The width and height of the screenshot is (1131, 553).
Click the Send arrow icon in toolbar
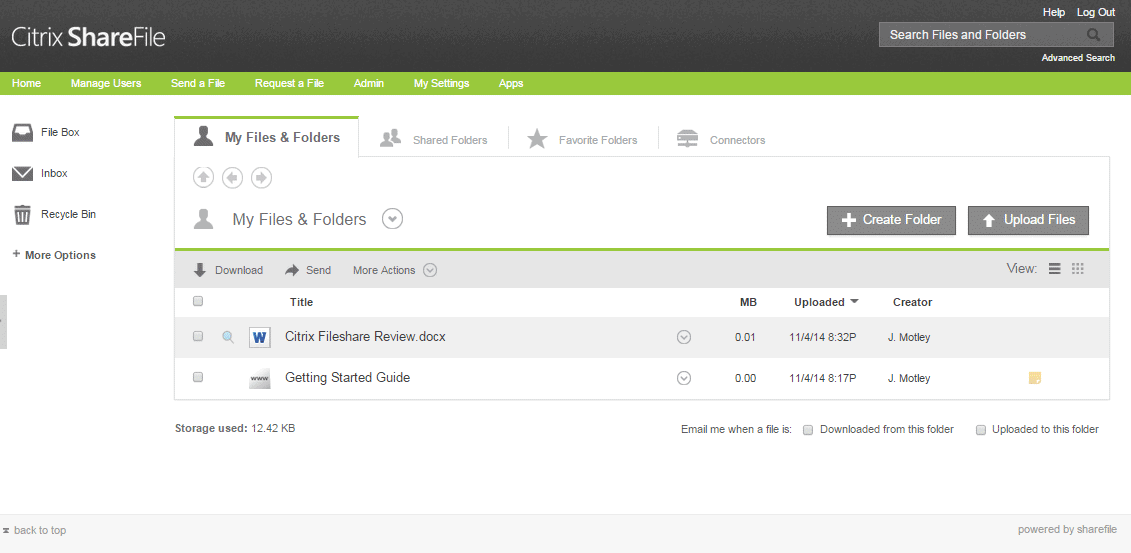(292, 270)
